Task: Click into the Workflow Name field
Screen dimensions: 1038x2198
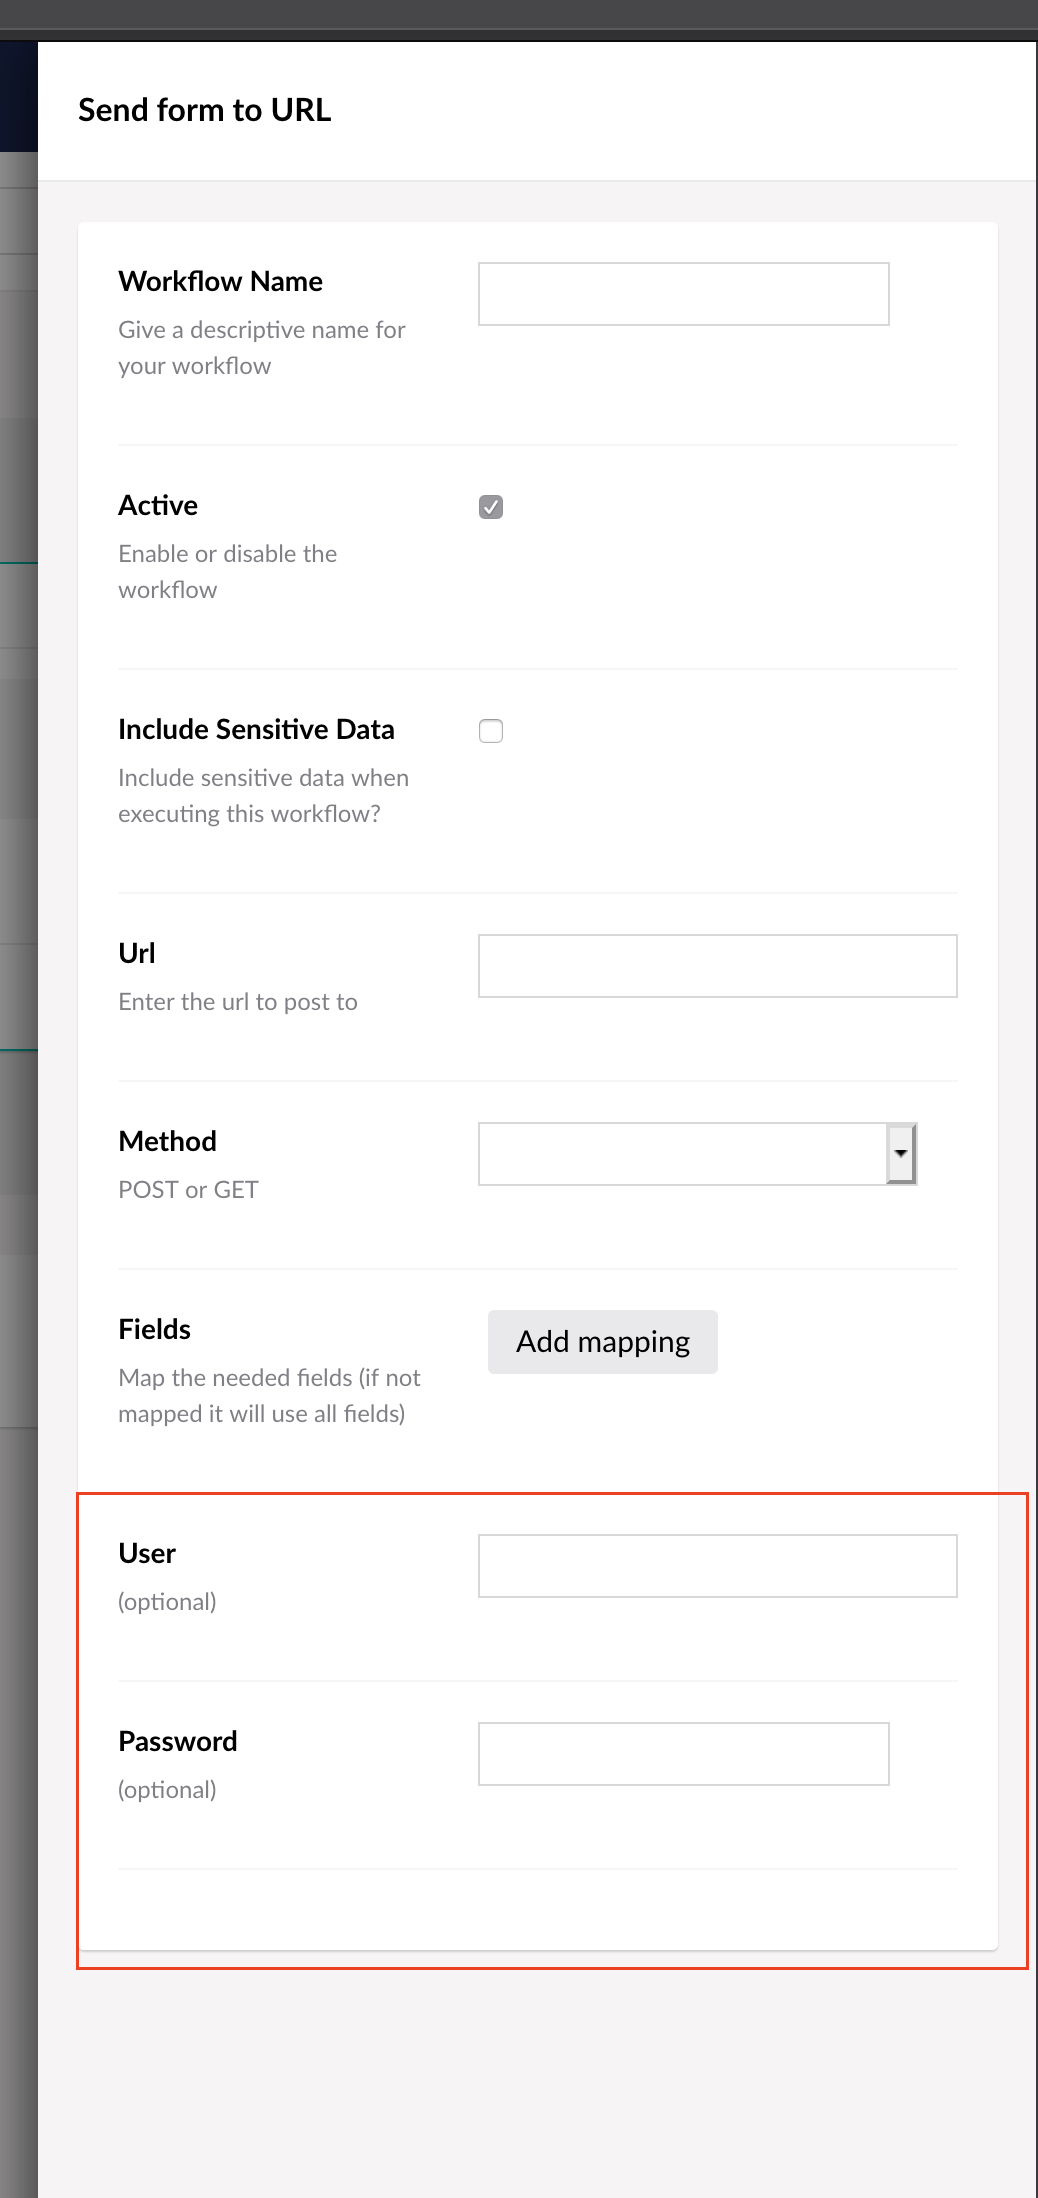Action: coord(683,293)
